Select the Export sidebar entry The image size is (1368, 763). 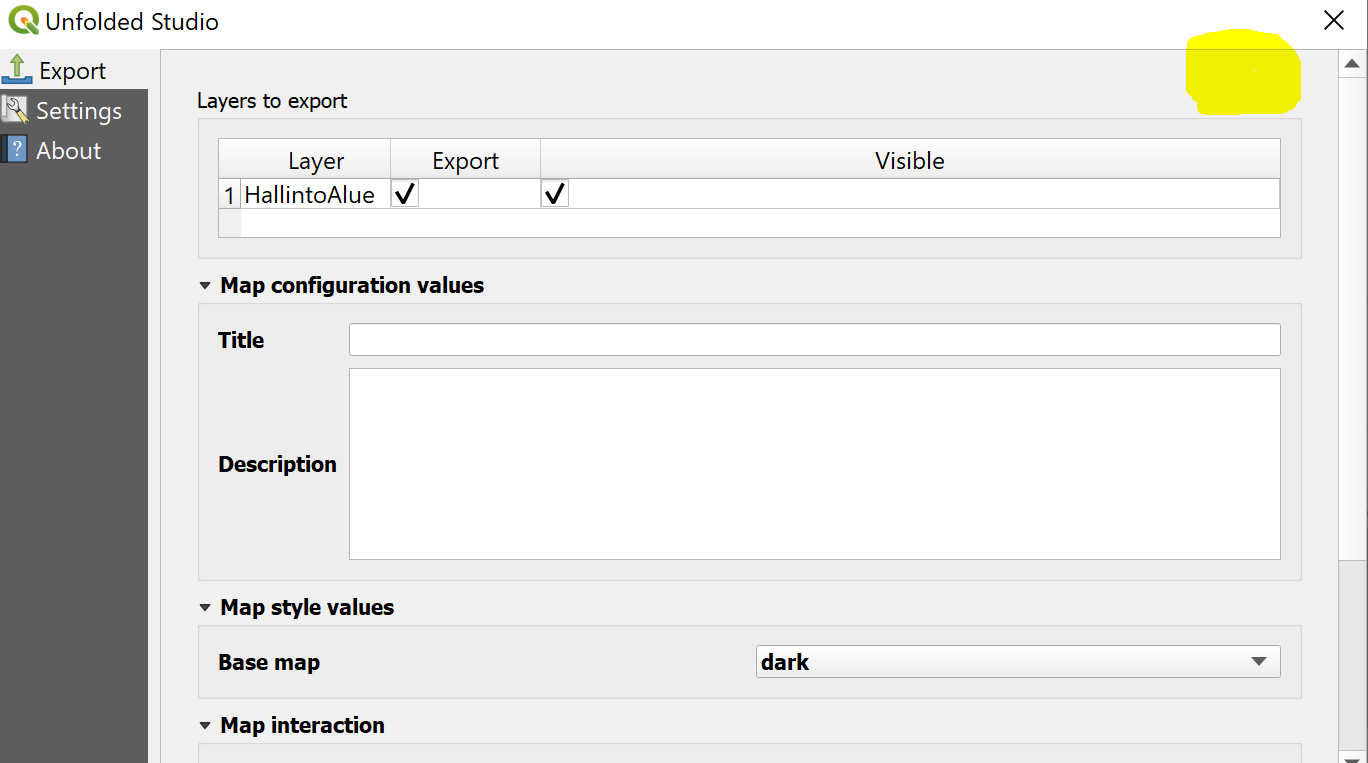(x=71, y=70)
